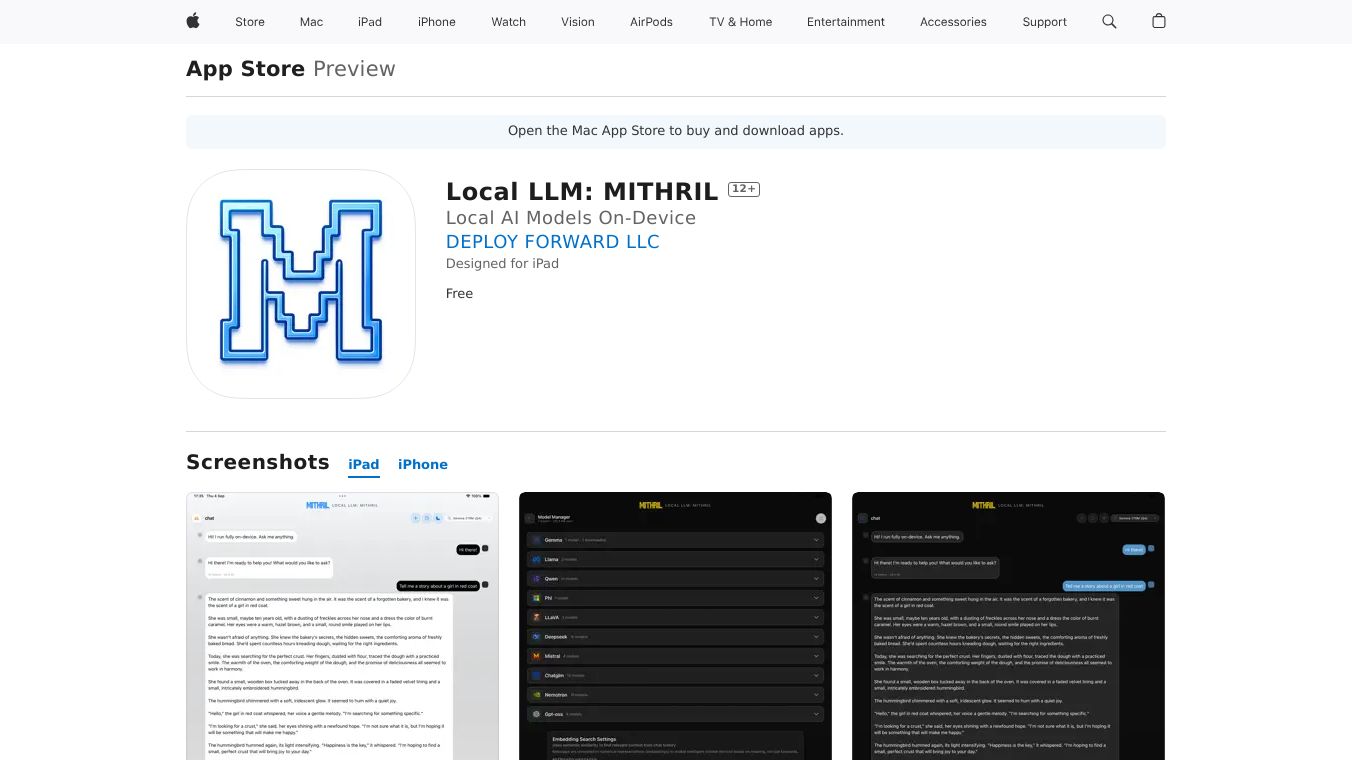Screen dimensions: 1352x760
Task: Open the Support menu item
Action: pyautogui.click(x=1045, y=22)
